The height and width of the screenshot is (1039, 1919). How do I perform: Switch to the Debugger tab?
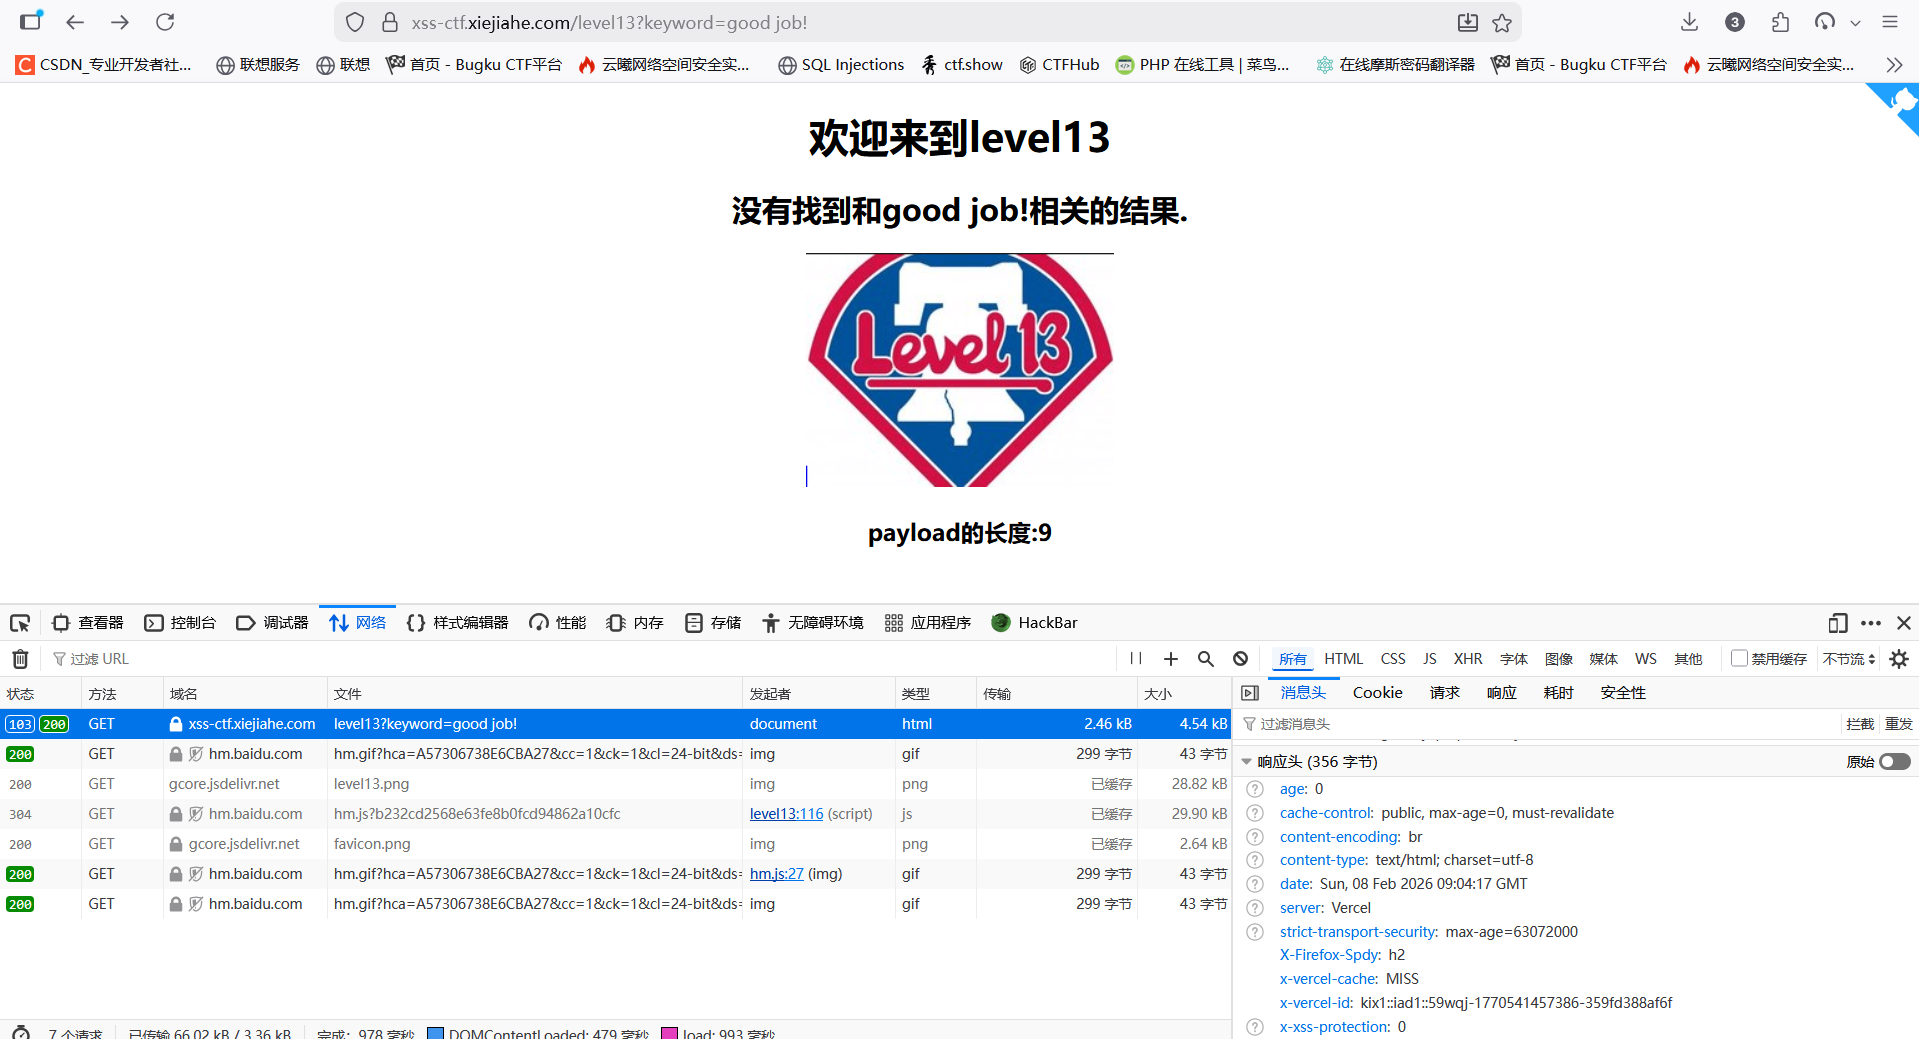click(272, 623)
